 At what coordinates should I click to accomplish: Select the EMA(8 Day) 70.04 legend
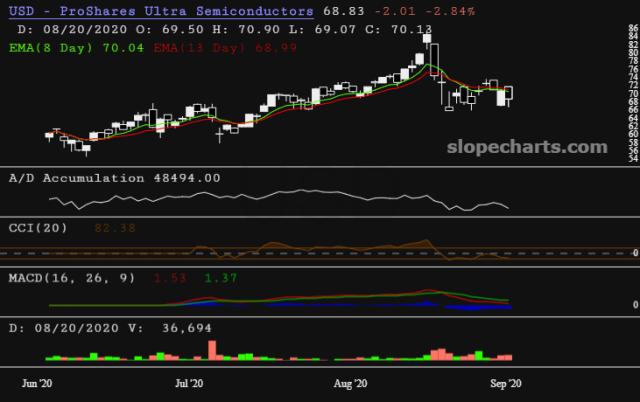tap(77, 48)
